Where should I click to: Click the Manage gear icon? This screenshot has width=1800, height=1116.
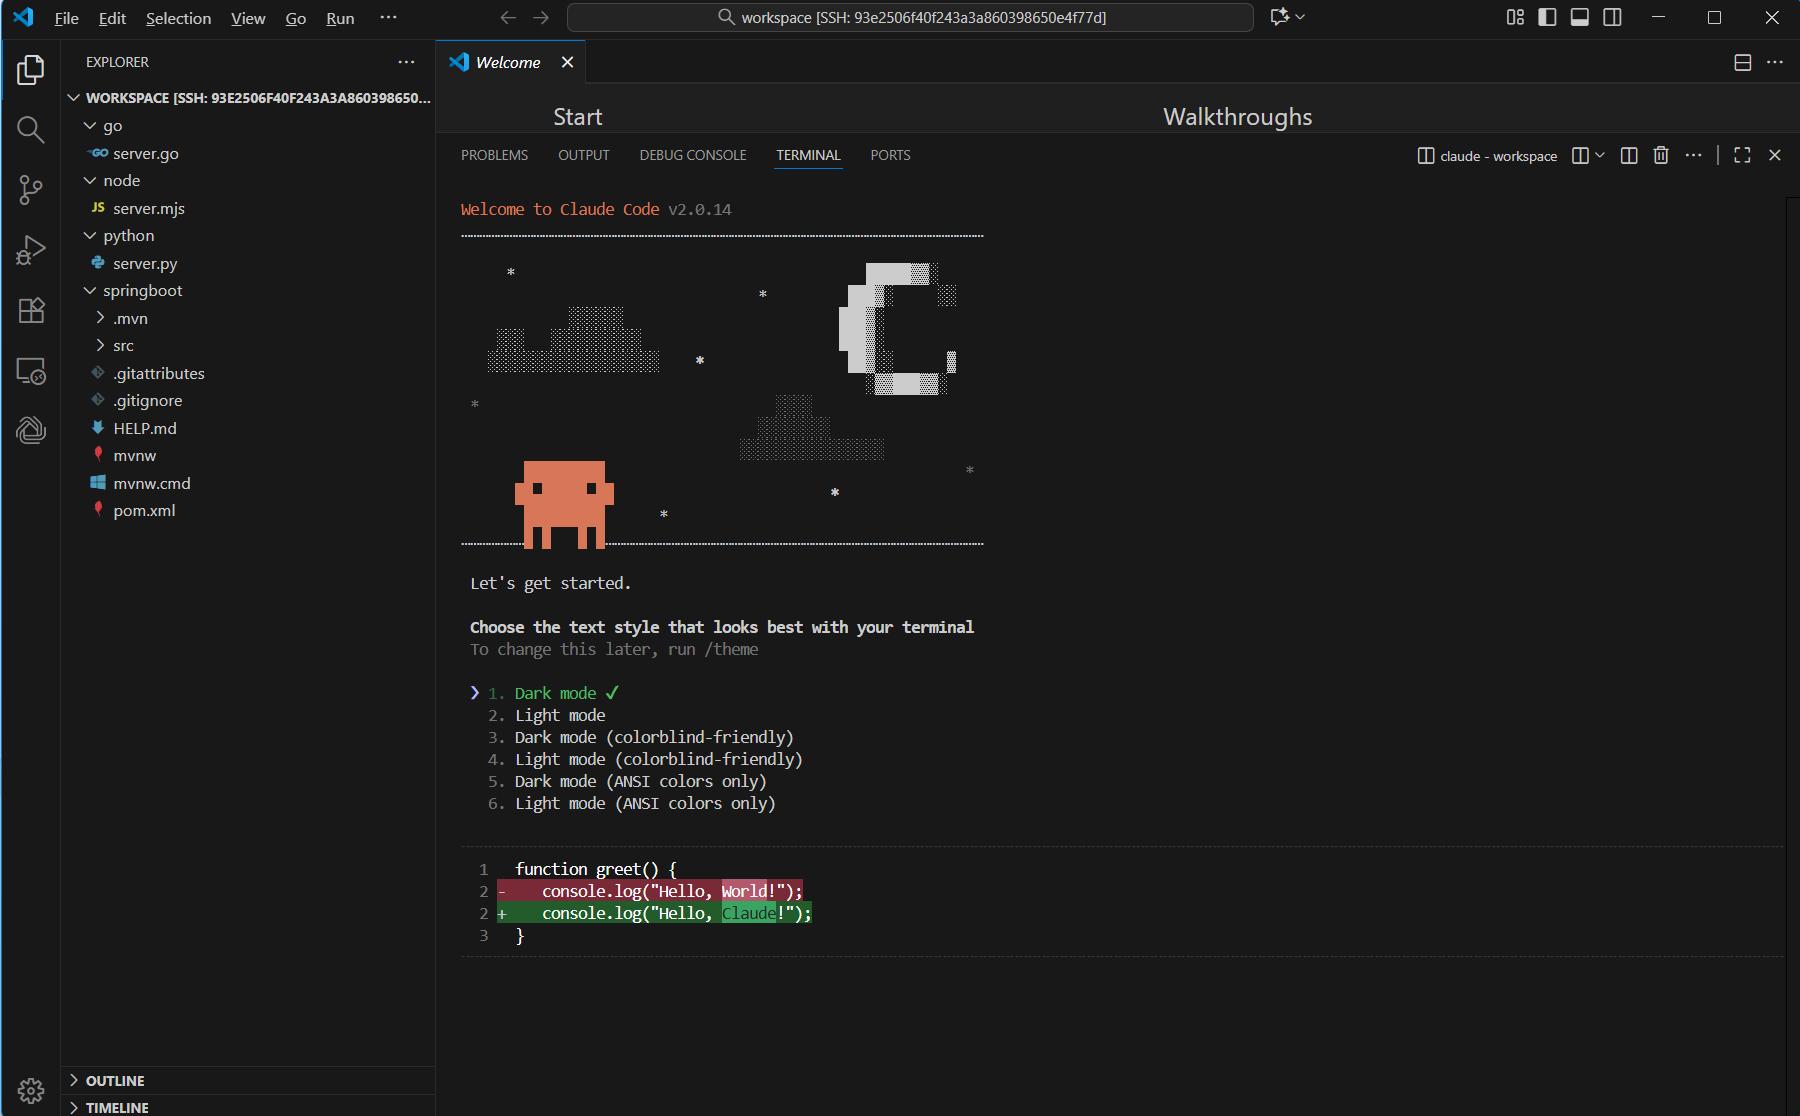[31, 1090]
